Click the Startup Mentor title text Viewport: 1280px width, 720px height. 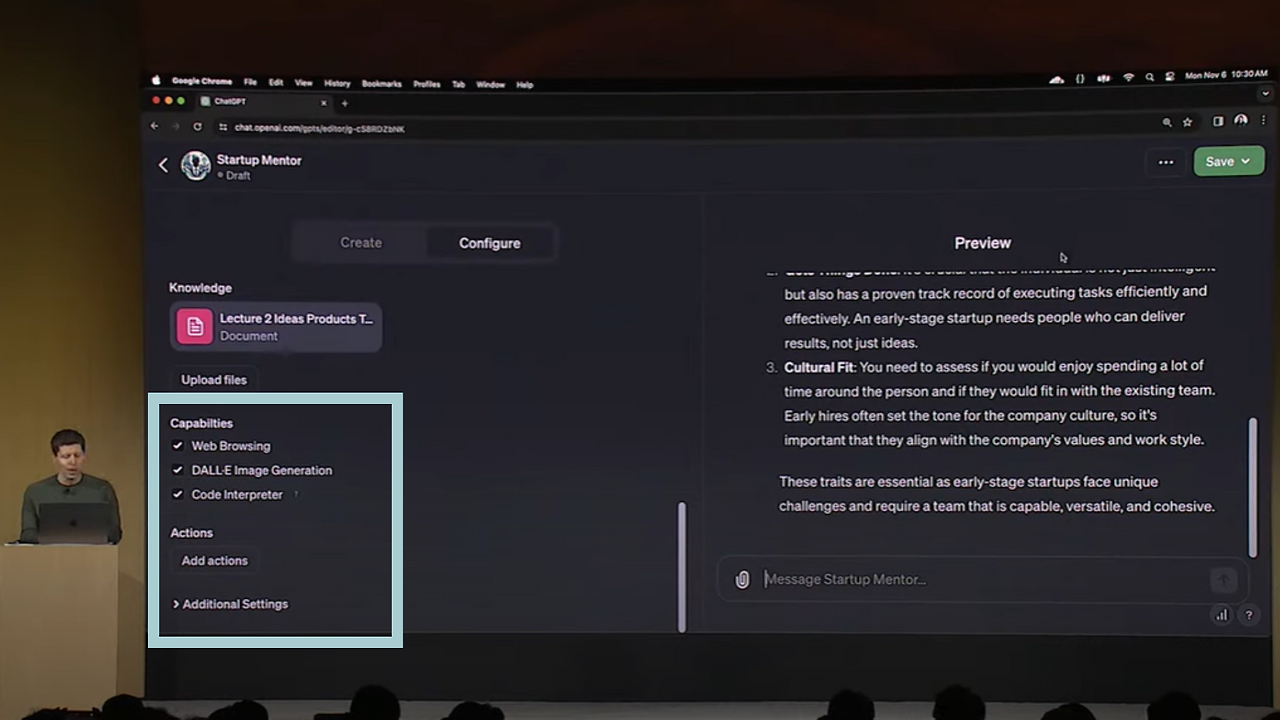pos(259,160)
